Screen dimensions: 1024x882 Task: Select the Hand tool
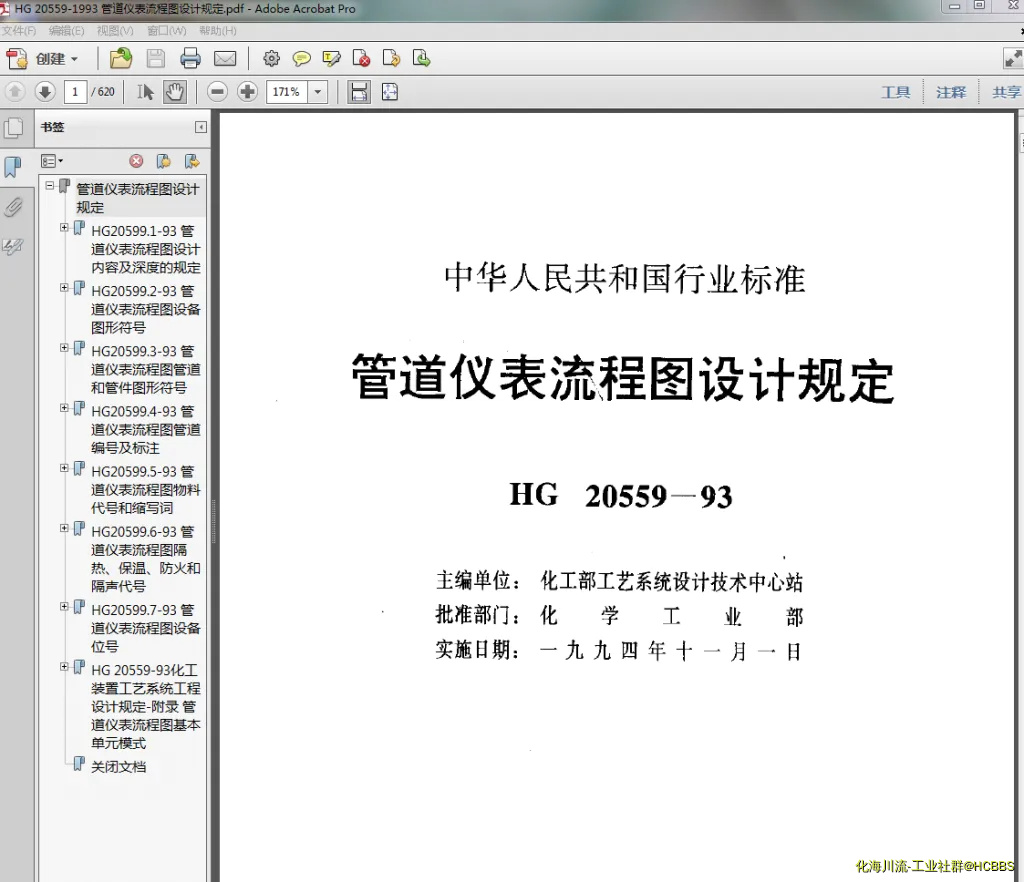pyautogui.click(x=175, y=92)
